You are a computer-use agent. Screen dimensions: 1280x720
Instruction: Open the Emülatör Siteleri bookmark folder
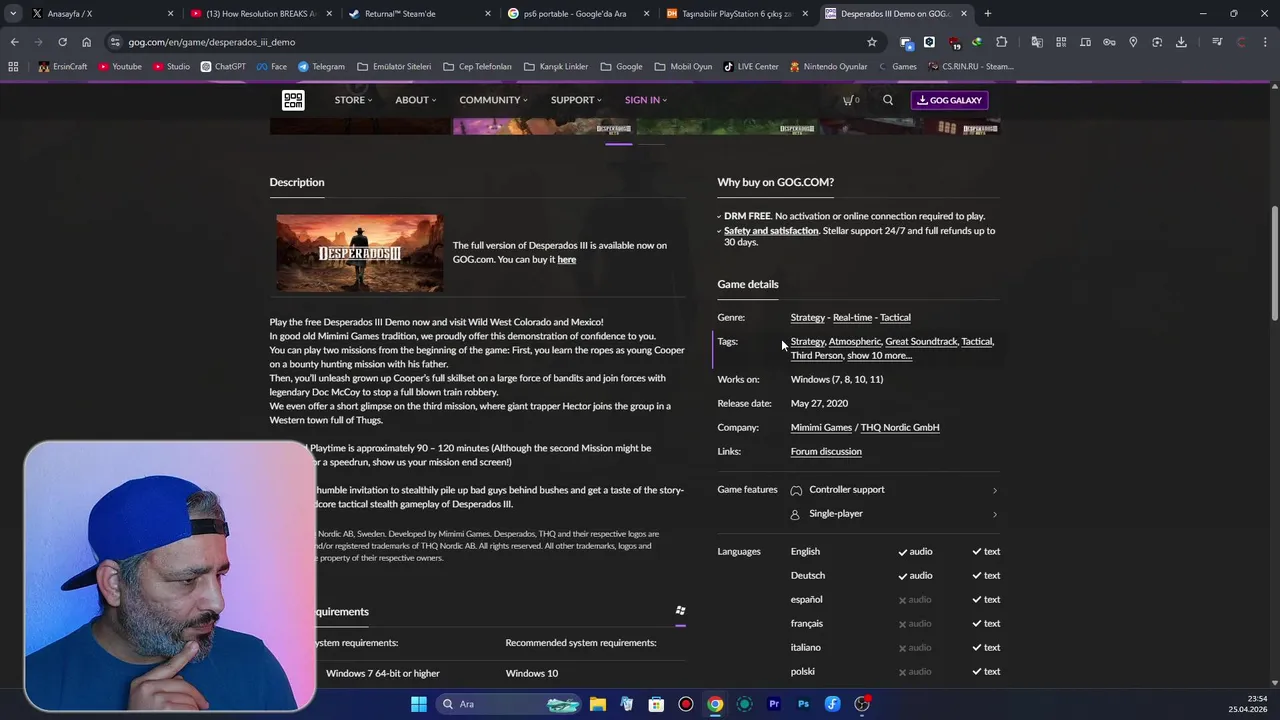tap(394, 67)
